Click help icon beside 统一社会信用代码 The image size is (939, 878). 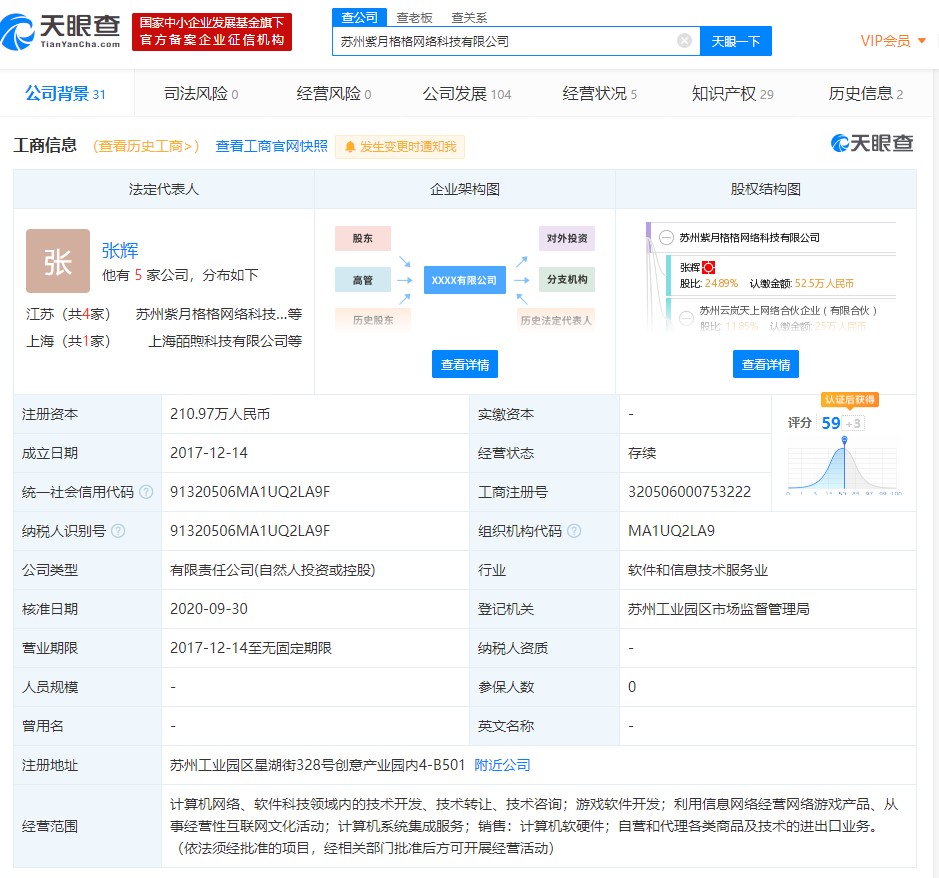(x=146, y=492)
